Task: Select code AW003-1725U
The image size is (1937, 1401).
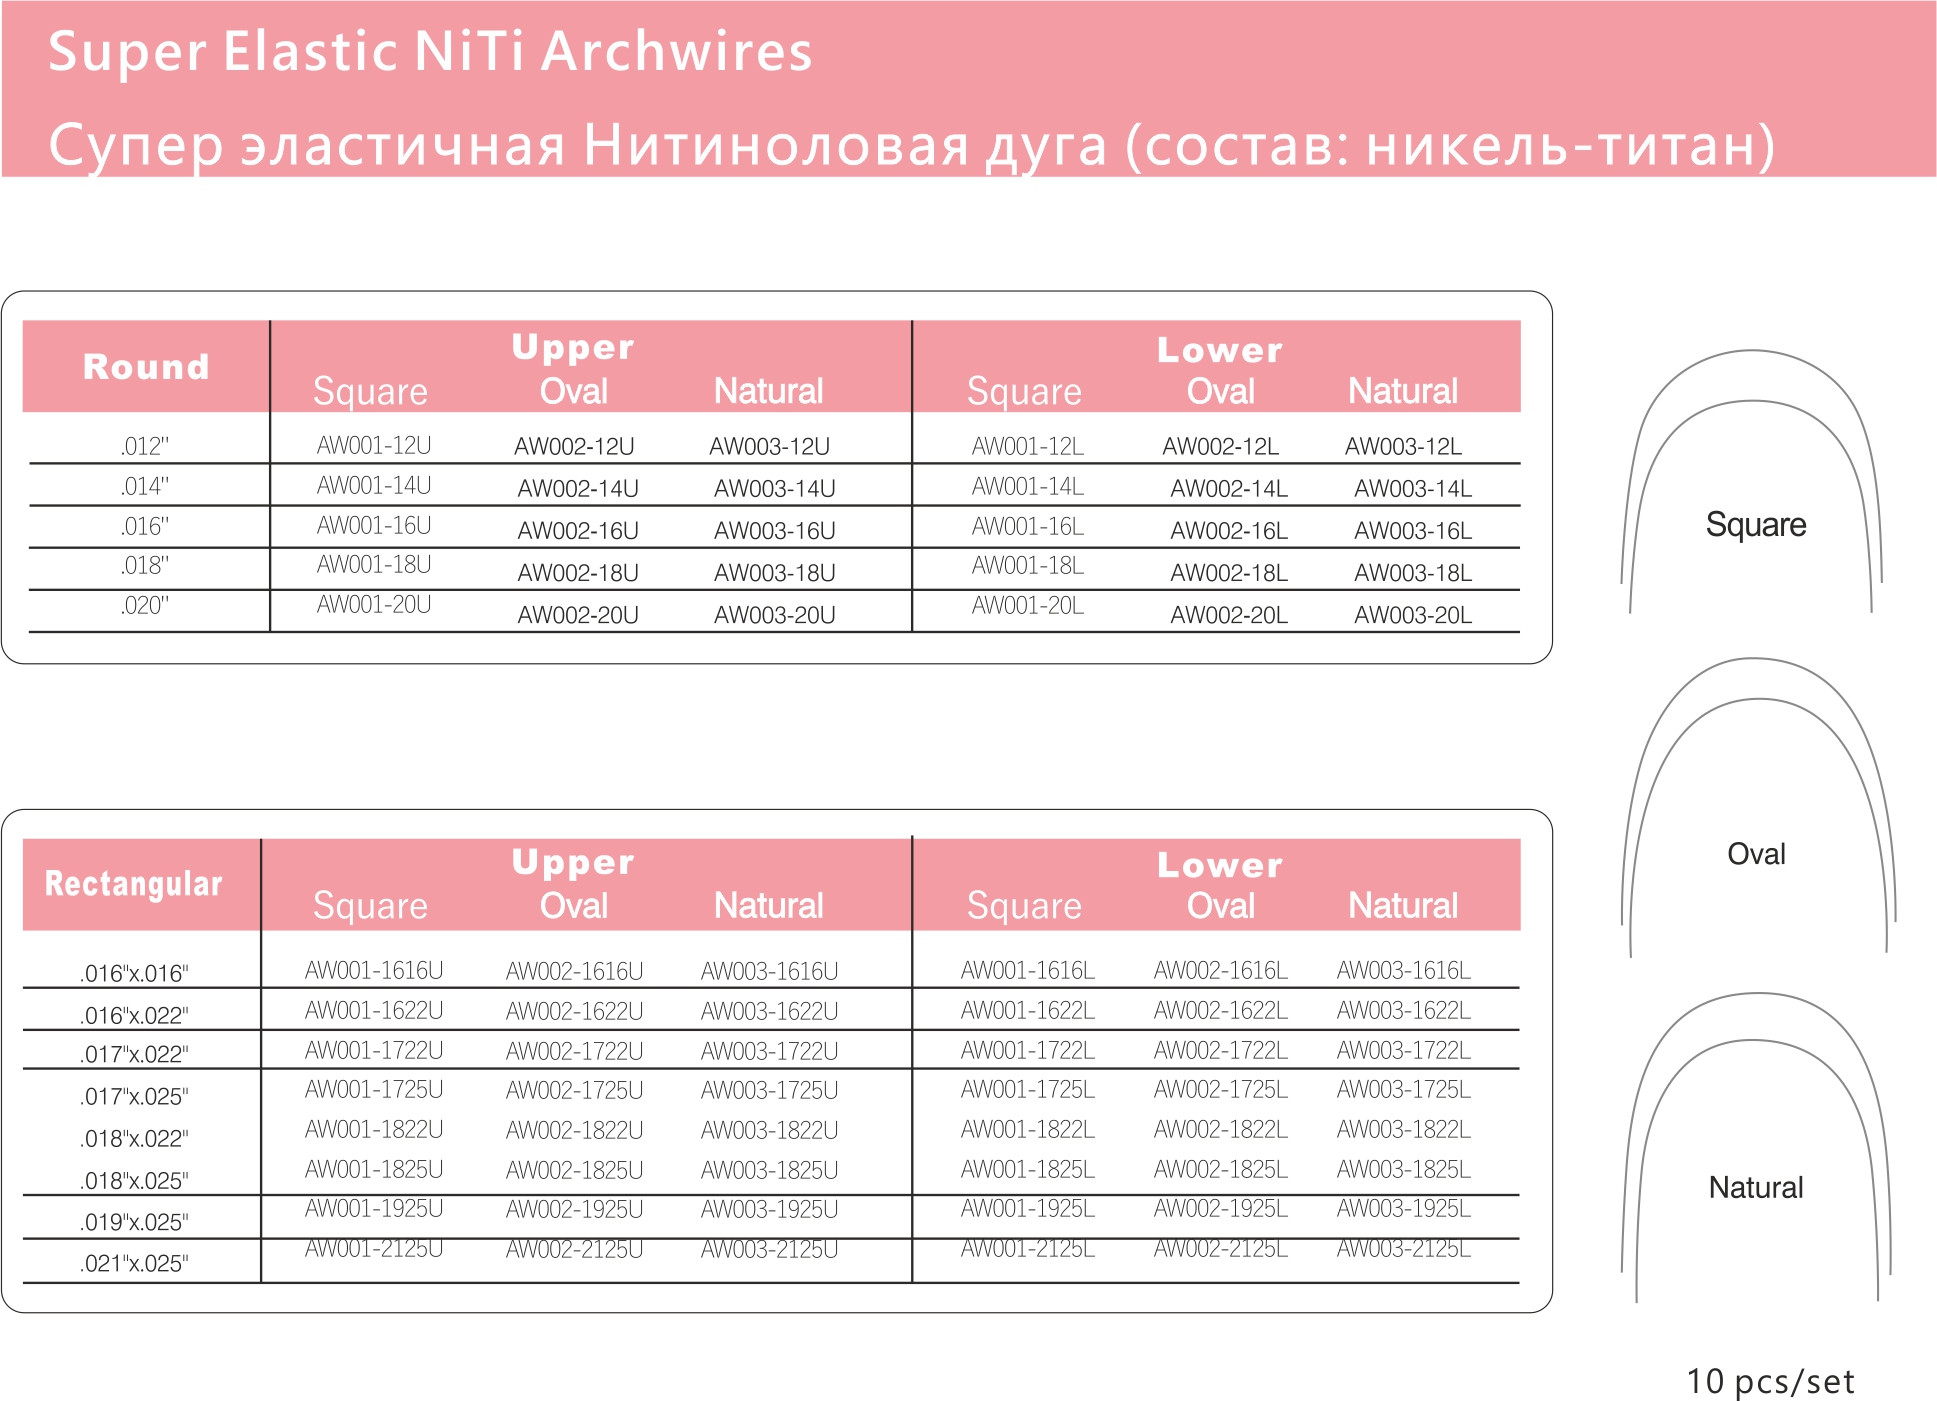Action: pyautogui.click(x=769, y=1090)
